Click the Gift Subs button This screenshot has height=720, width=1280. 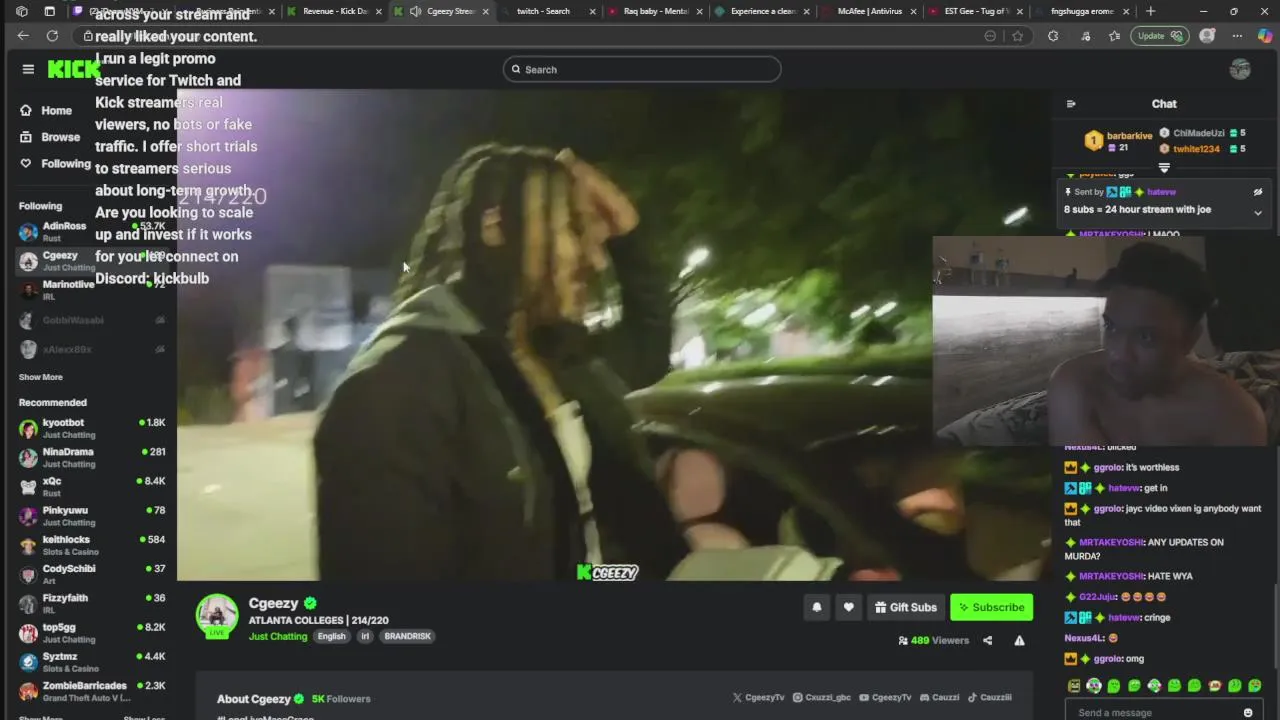point(905,607)
